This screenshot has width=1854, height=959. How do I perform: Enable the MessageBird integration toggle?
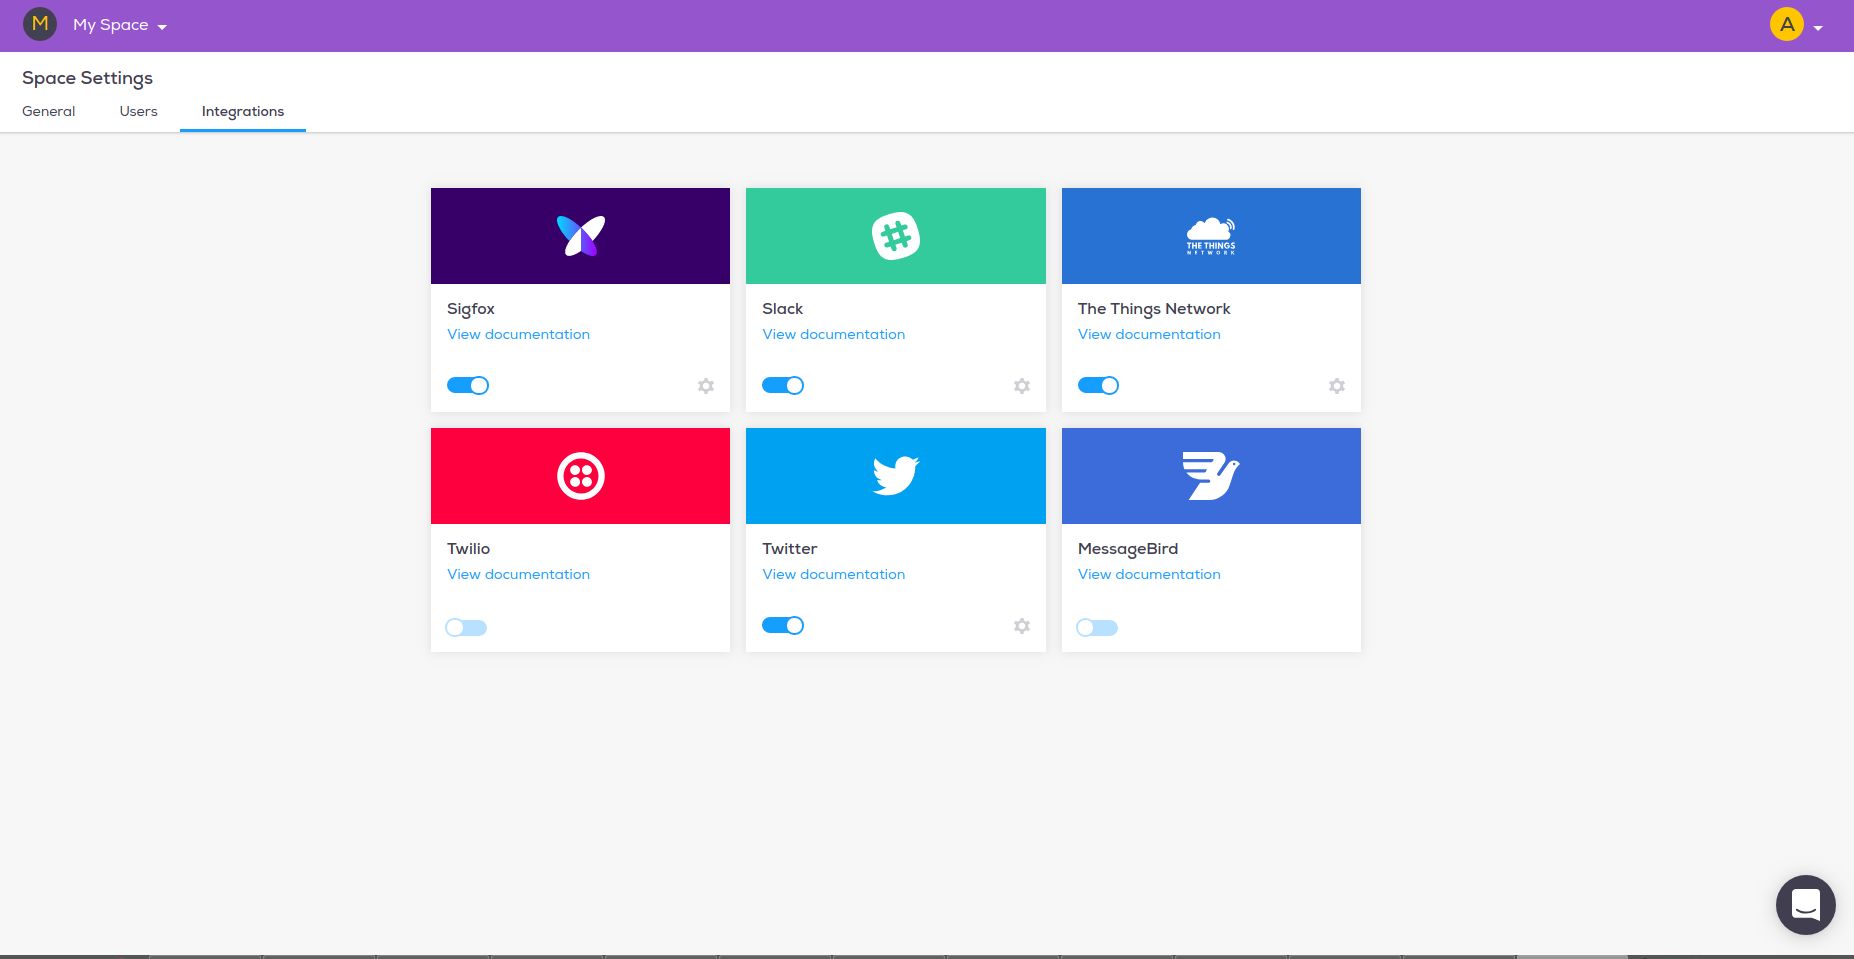1097,628
